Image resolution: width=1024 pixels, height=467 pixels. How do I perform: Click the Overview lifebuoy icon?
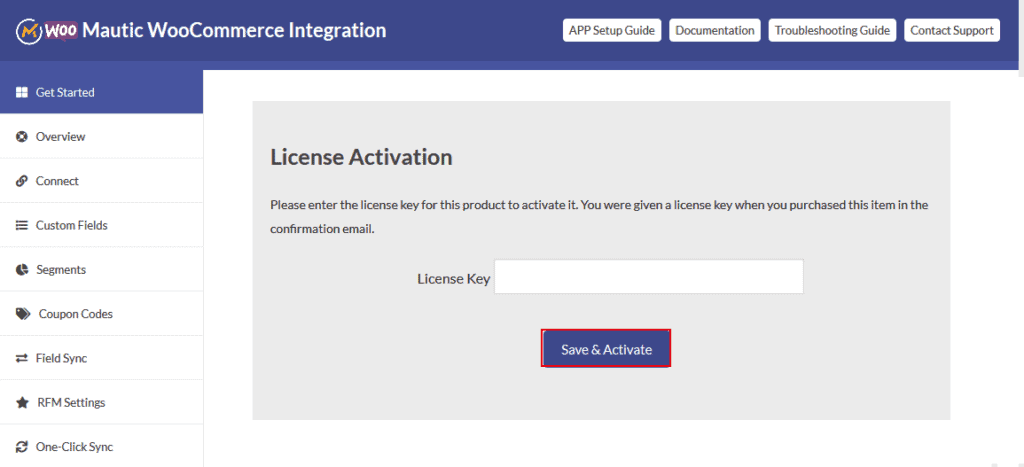[22, 137]
